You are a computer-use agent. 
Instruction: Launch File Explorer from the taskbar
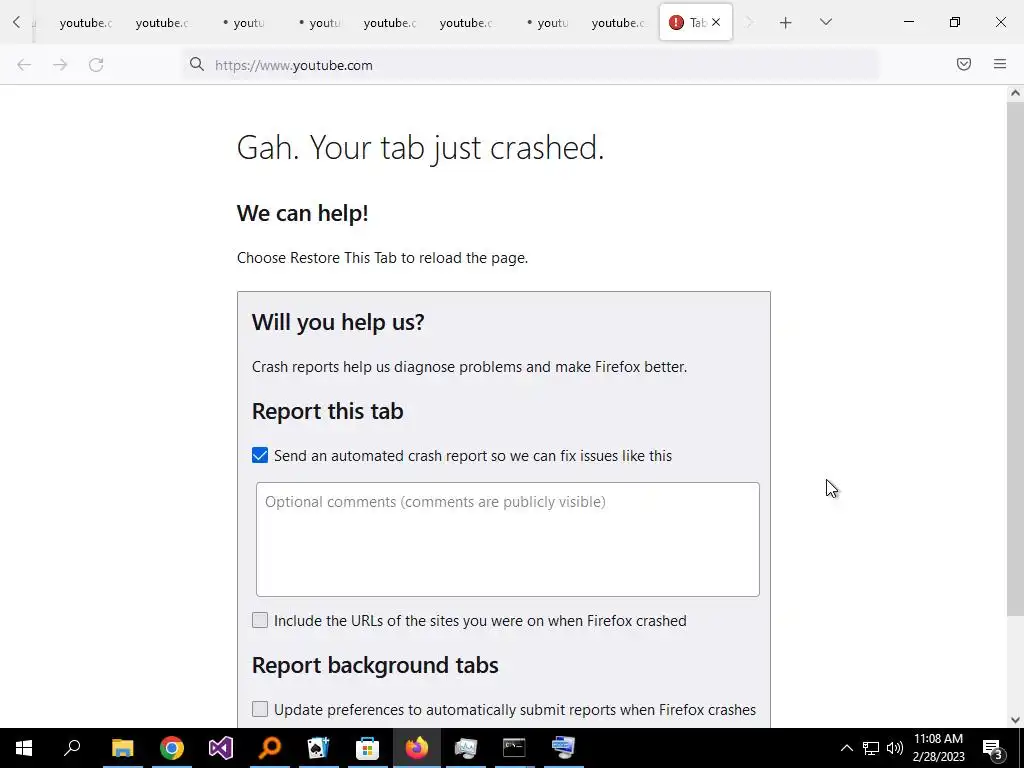coord(122,748)
